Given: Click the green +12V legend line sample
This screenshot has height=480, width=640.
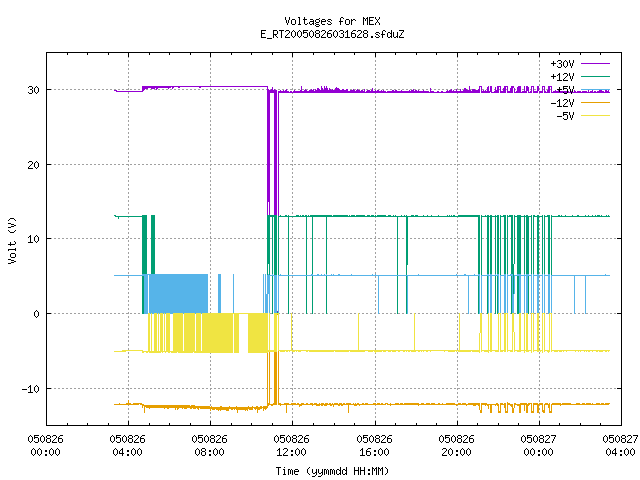Looking at the screenshot, I should click(595, 76).
